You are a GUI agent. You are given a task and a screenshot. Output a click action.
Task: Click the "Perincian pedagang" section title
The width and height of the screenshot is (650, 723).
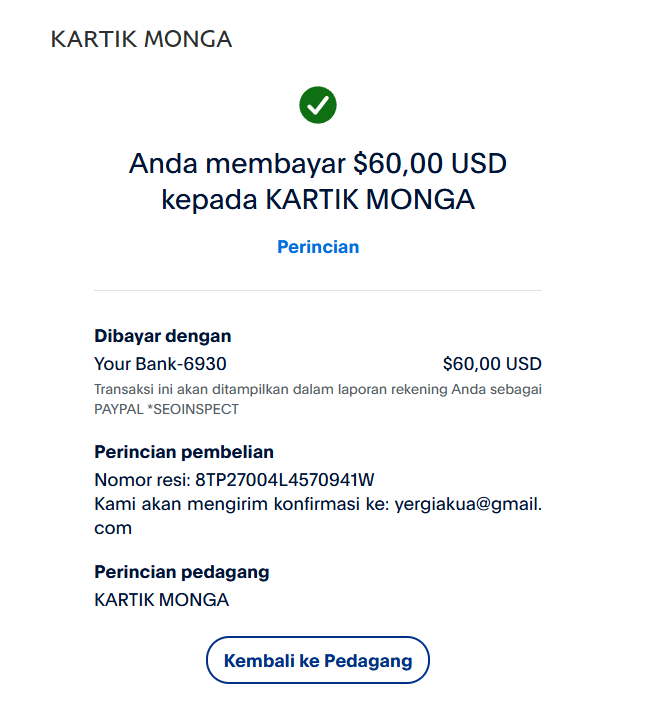(x=182, y=572)
